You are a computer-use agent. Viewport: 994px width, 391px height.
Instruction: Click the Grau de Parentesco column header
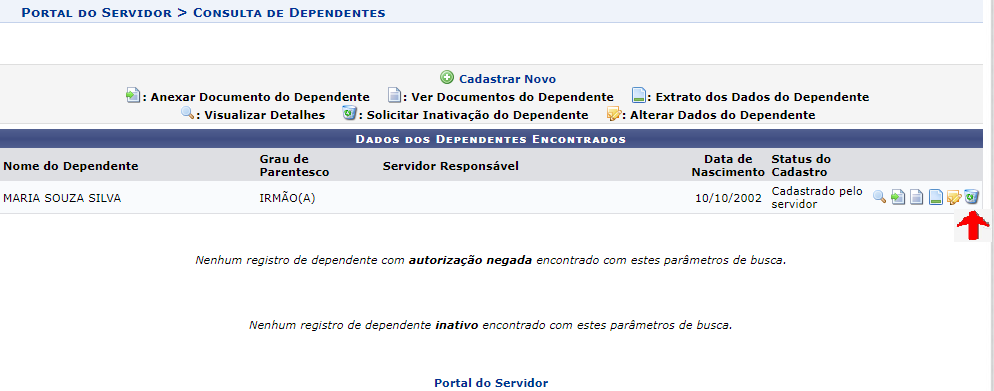[x=294, y=165]
